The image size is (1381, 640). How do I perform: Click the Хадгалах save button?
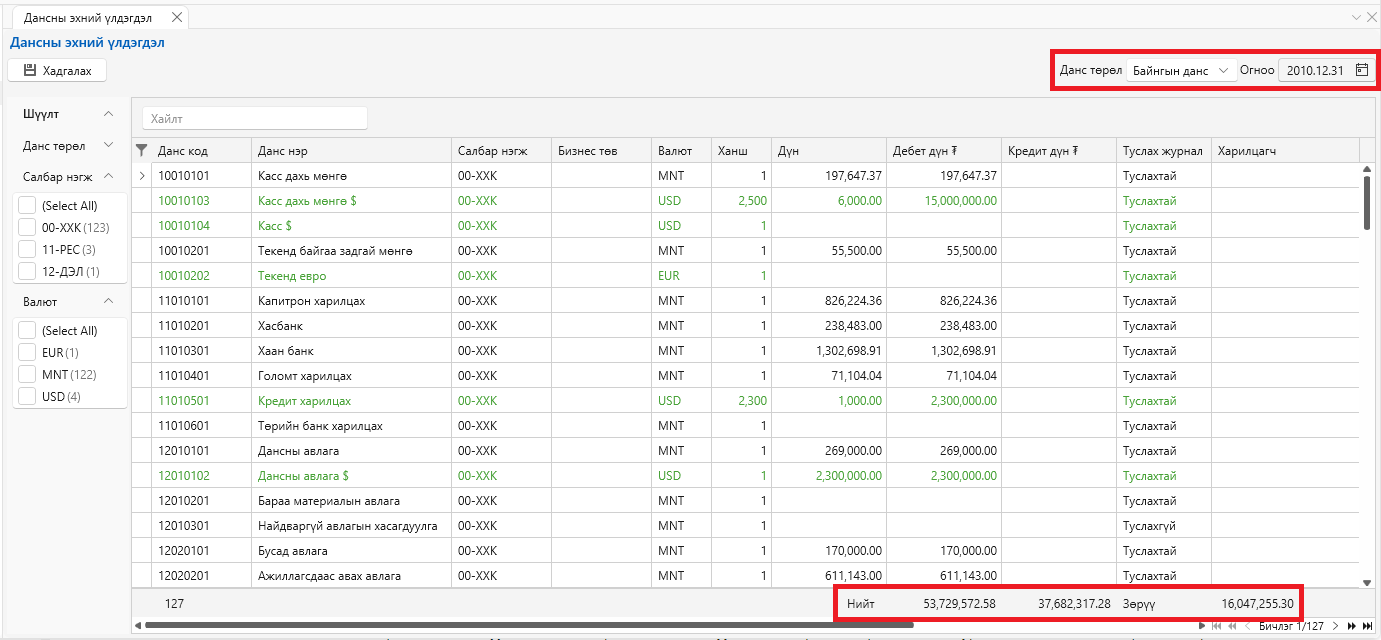tap(57, 70)
